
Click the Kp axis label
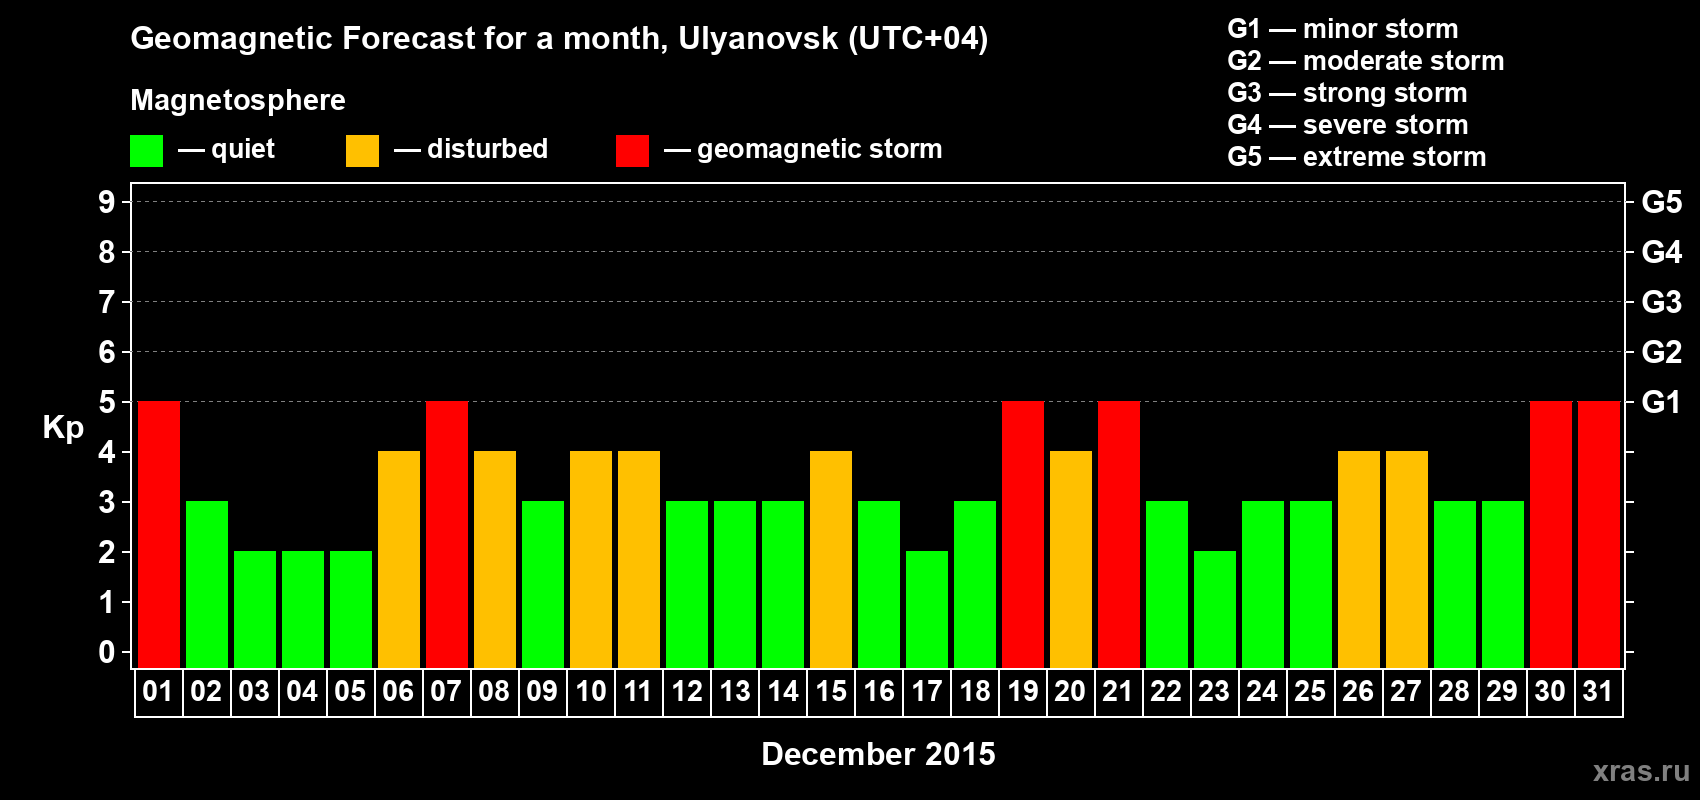pos(63,428)
